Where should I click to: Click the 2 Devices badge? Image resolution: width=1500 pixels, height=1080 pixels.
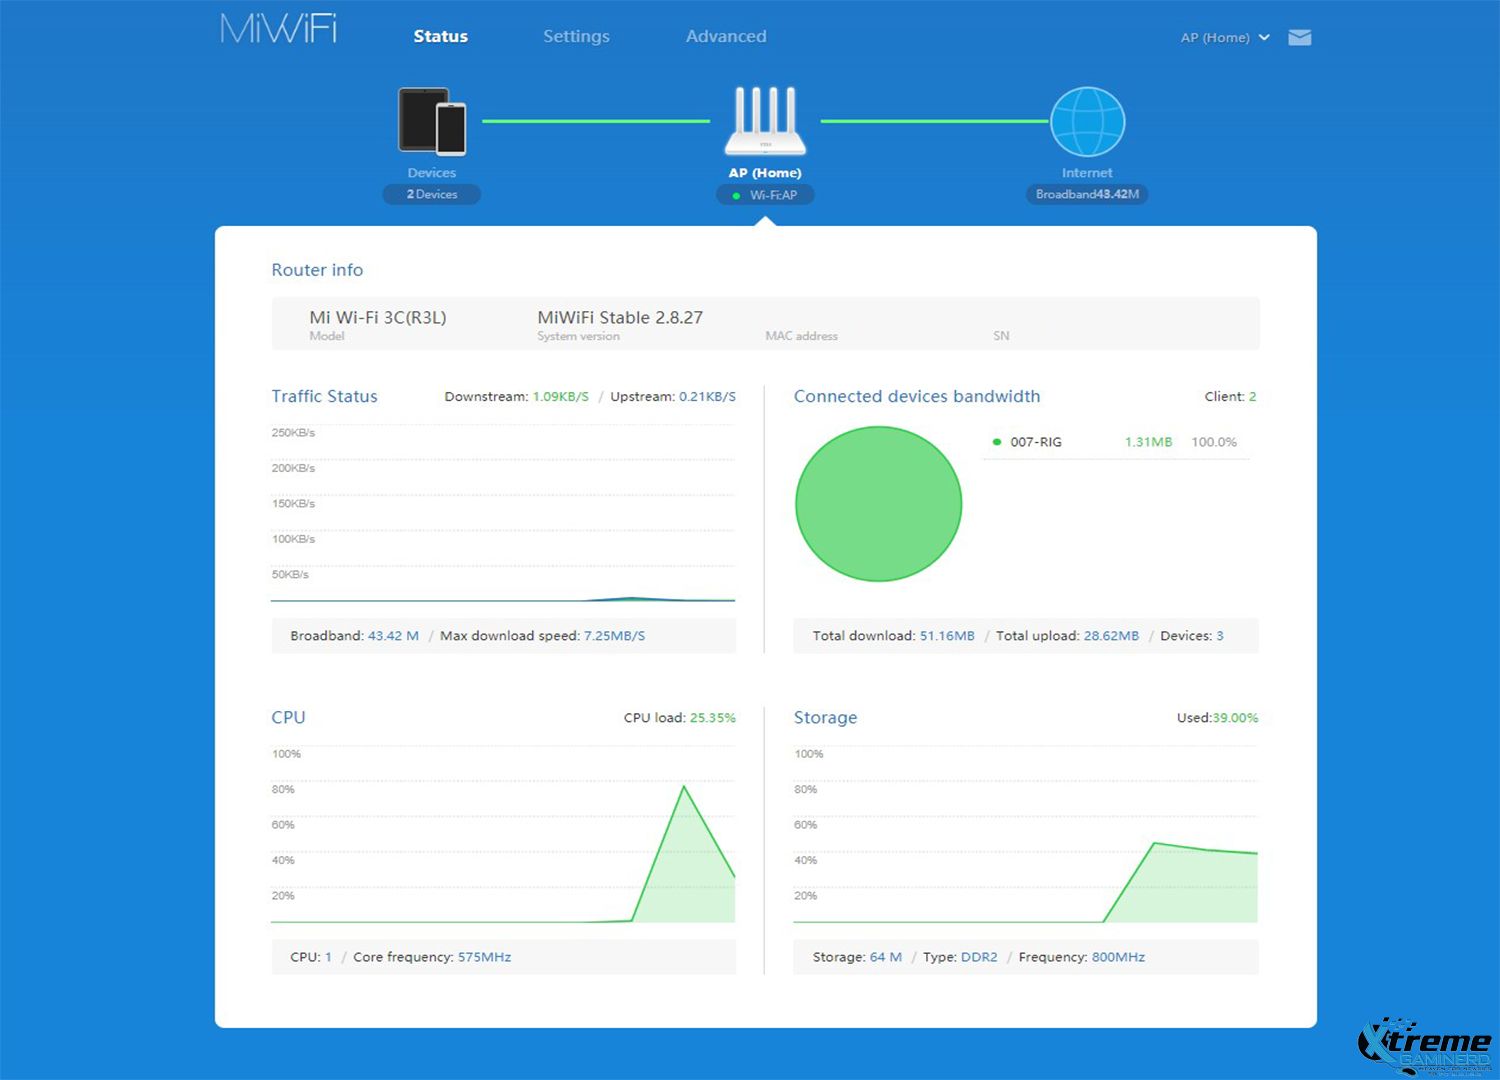tap(432, 194)
